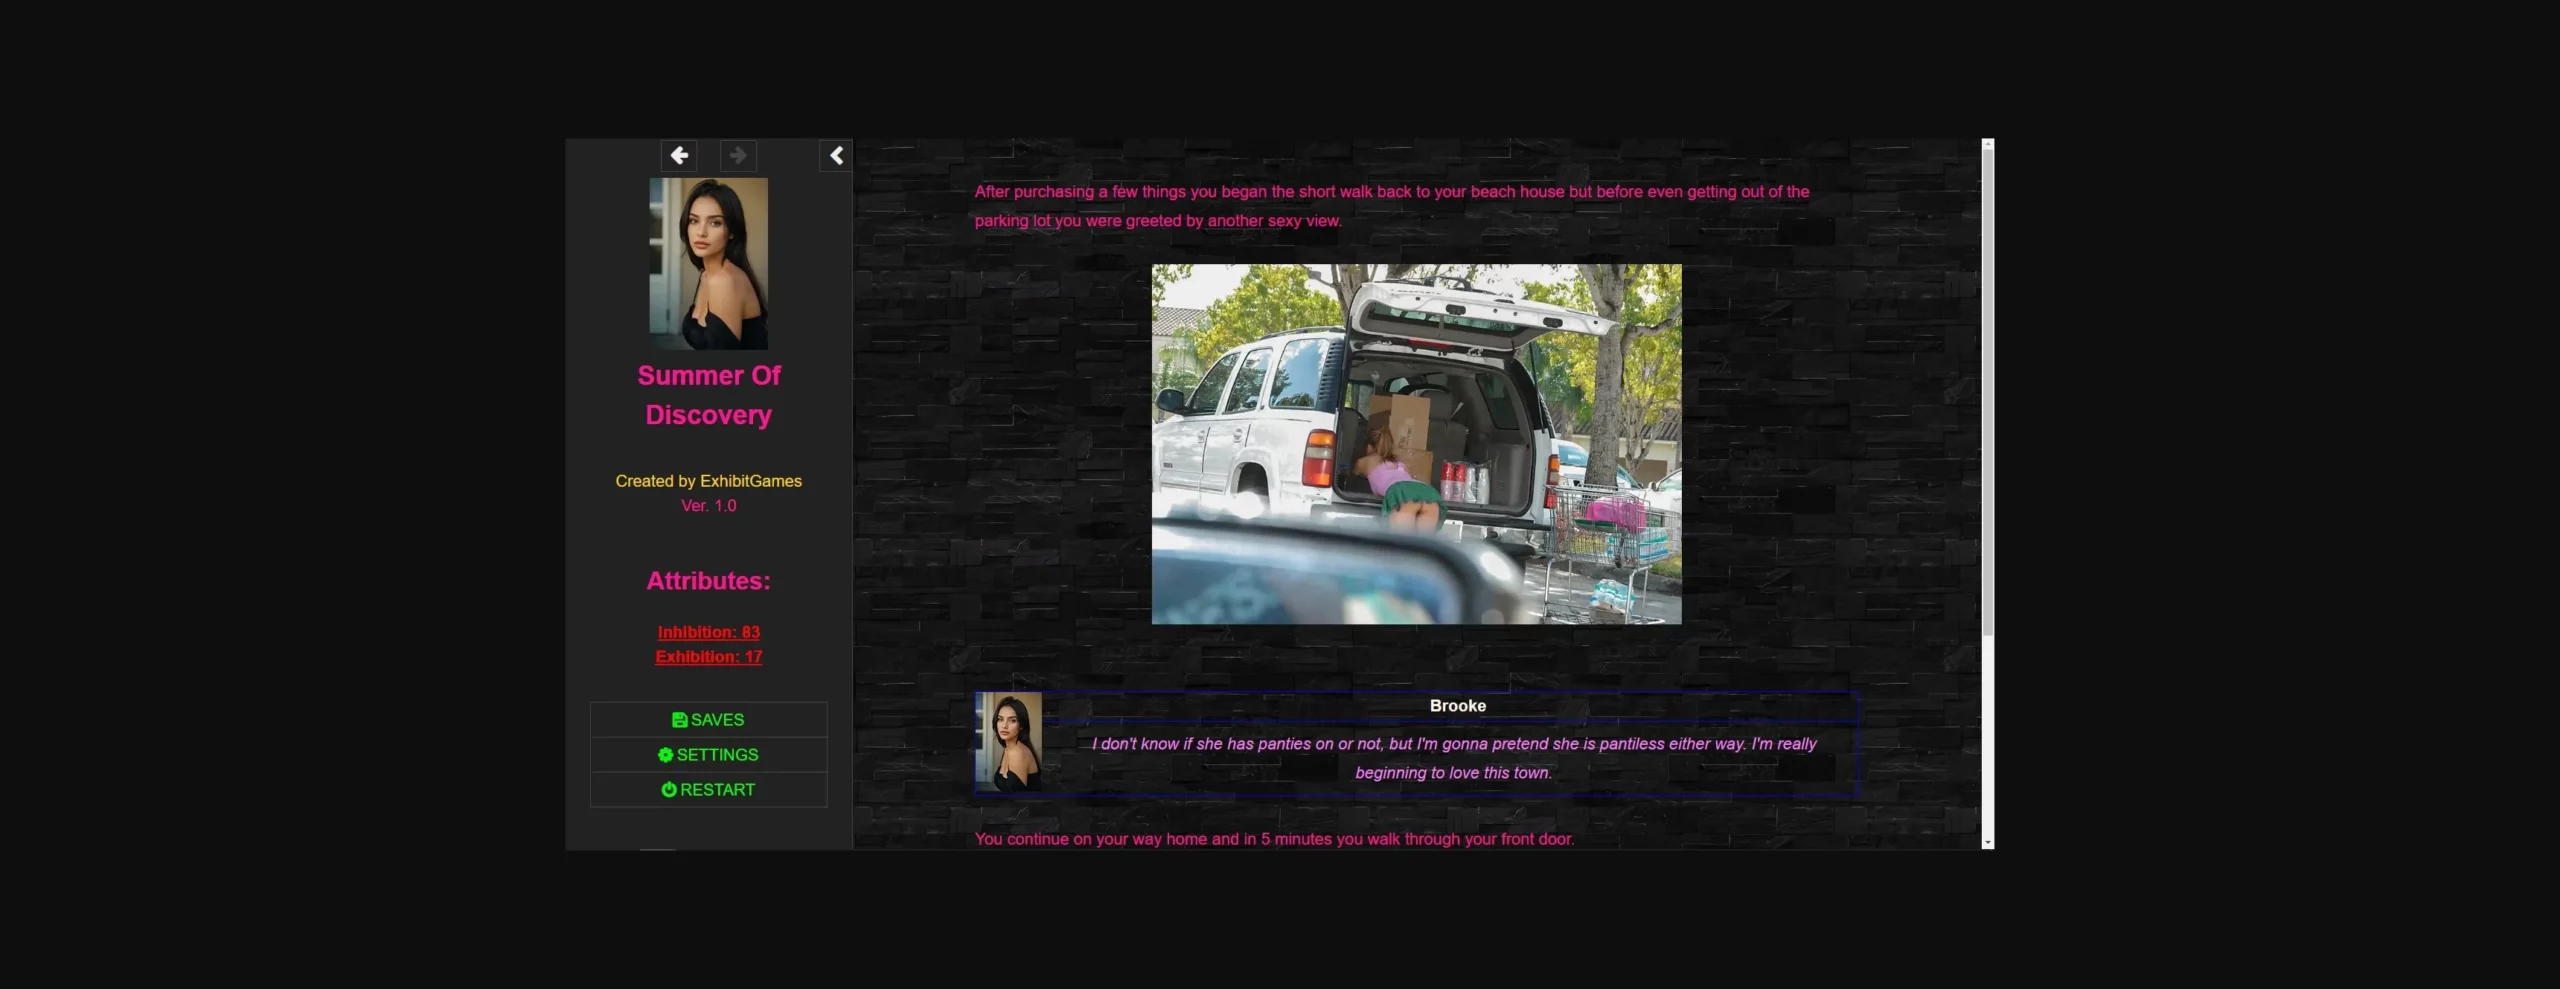Click the forward history arrow icon
This screenshot has height=989, width=2560.
[738, 155]
